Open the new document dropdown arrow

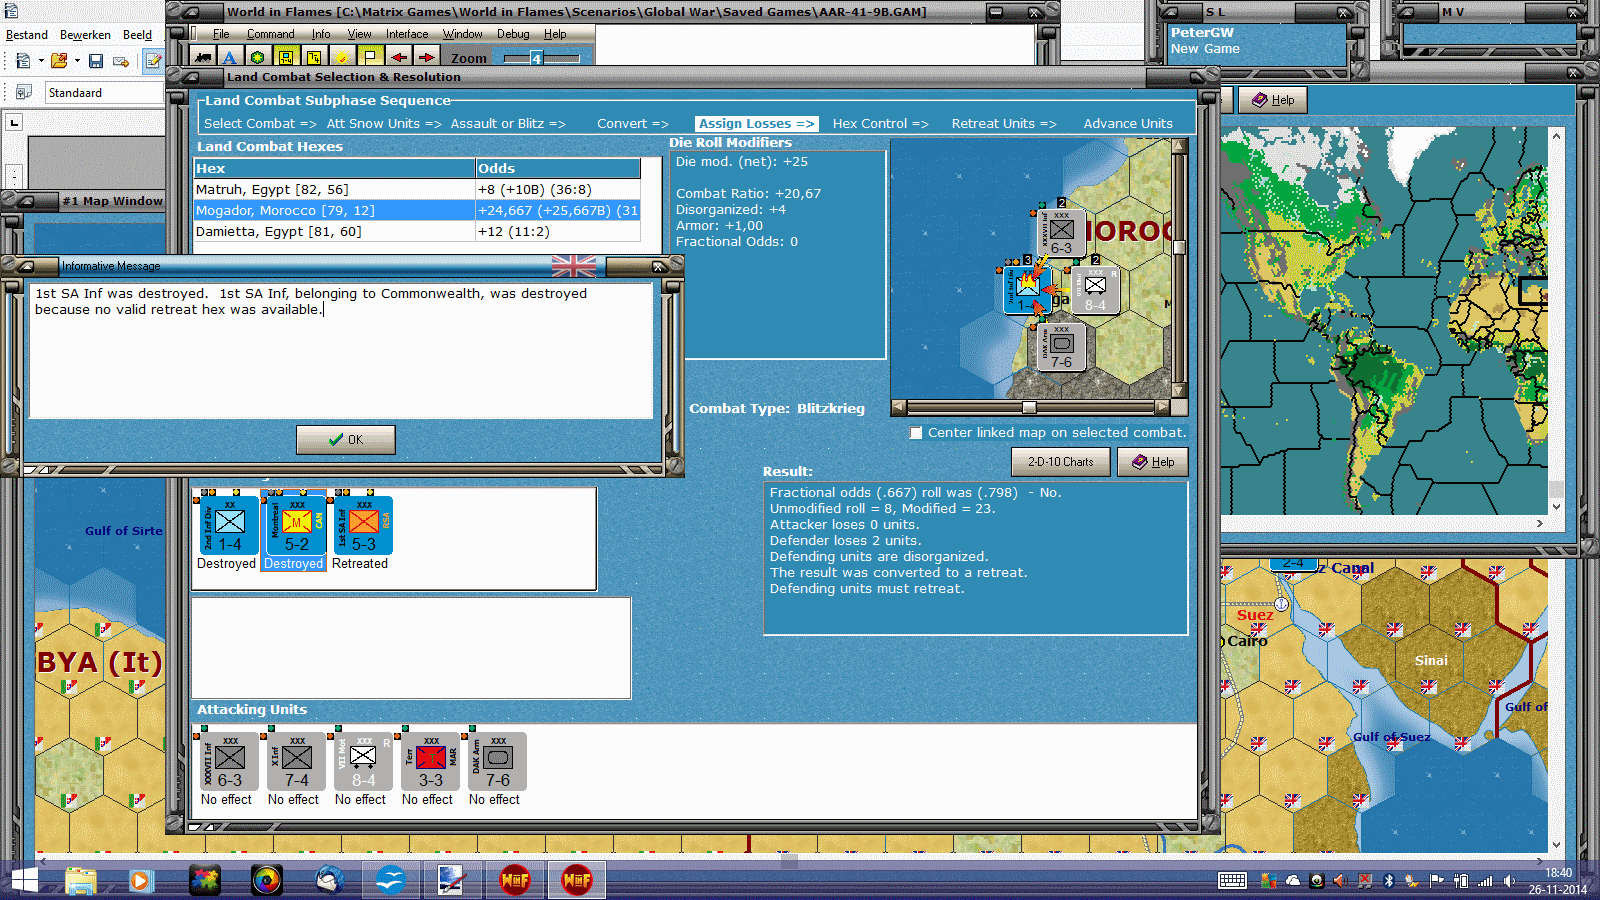coord(41,61)
